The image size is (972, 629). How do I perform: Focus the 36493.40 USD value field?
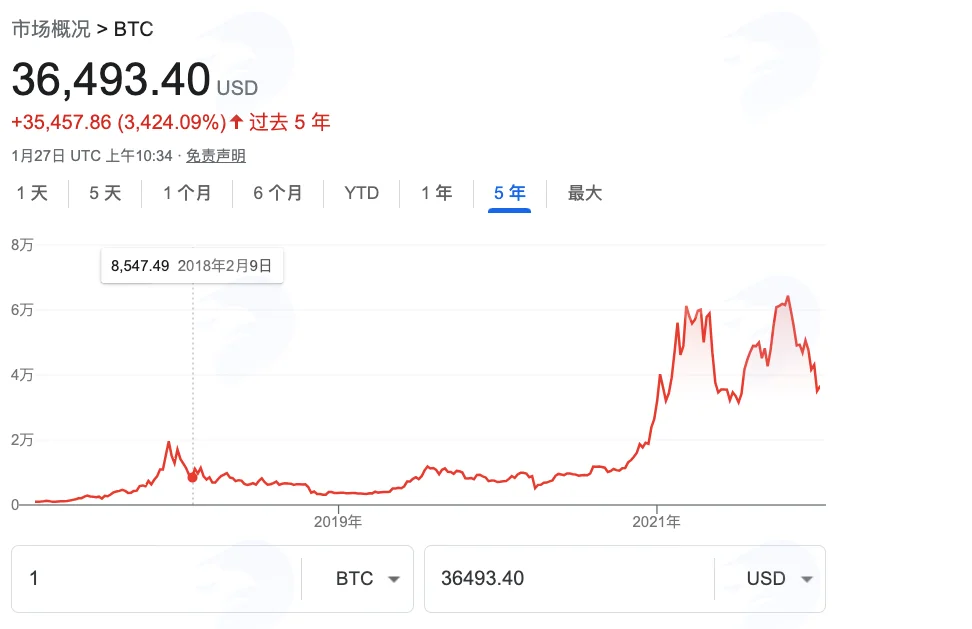[x=569, y=579]
